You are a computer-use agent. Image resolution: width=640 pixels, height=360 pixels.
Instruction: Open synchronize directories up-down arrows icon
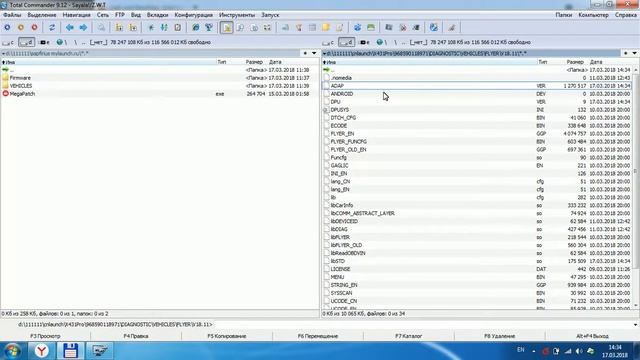tap(164, 27)
